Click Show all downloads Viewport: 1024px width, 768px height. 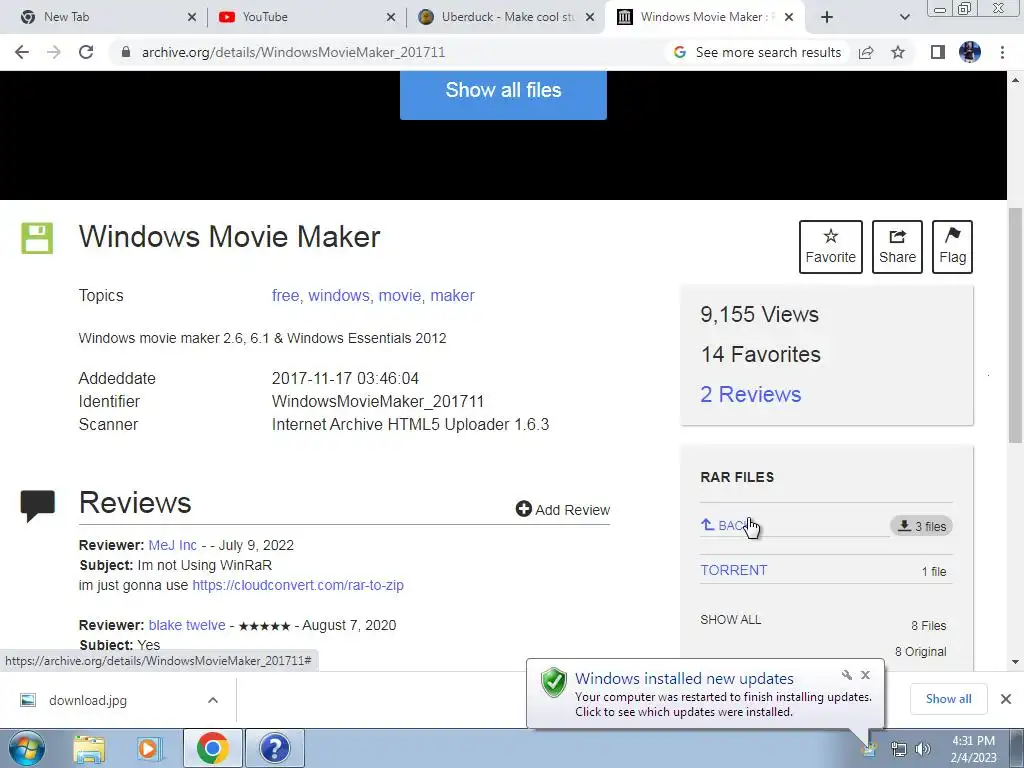pyautogui.click(x=948, y=699)
